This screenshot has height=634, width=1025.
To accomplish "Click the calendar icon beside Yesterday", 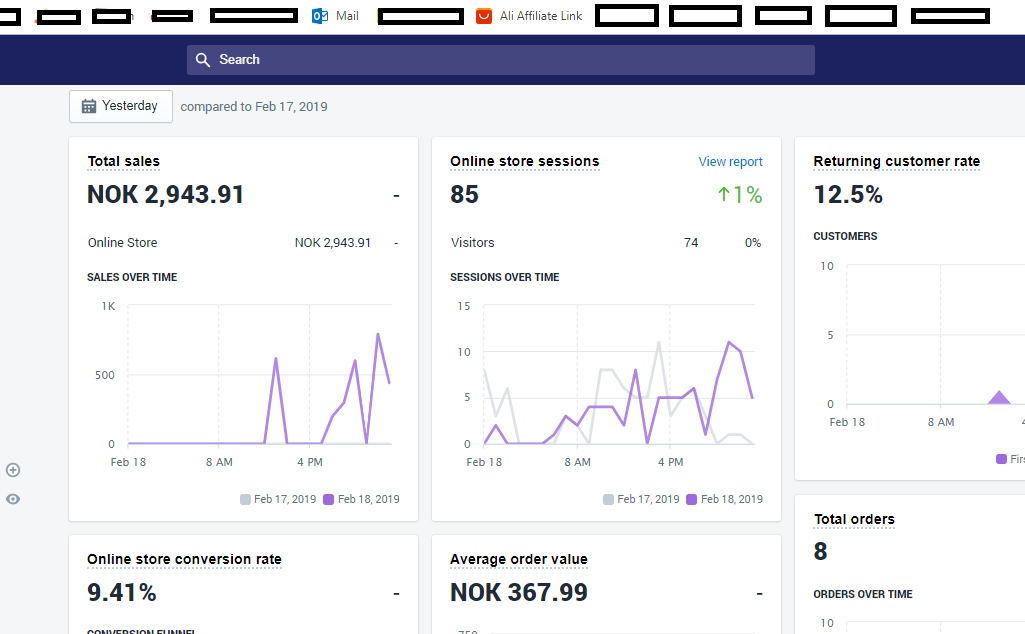I will pyautogui.click(x=88, y=106).
